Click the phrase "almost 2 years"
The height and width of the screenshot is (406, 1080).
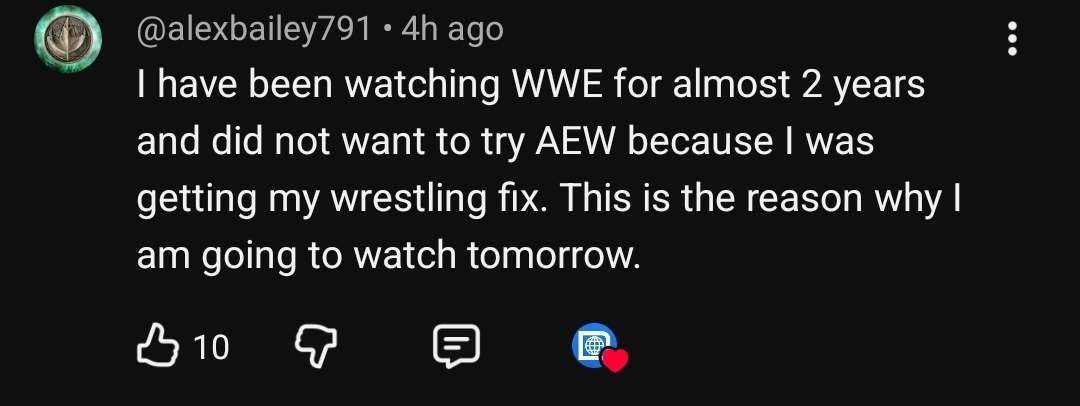(x=799, y=85)
